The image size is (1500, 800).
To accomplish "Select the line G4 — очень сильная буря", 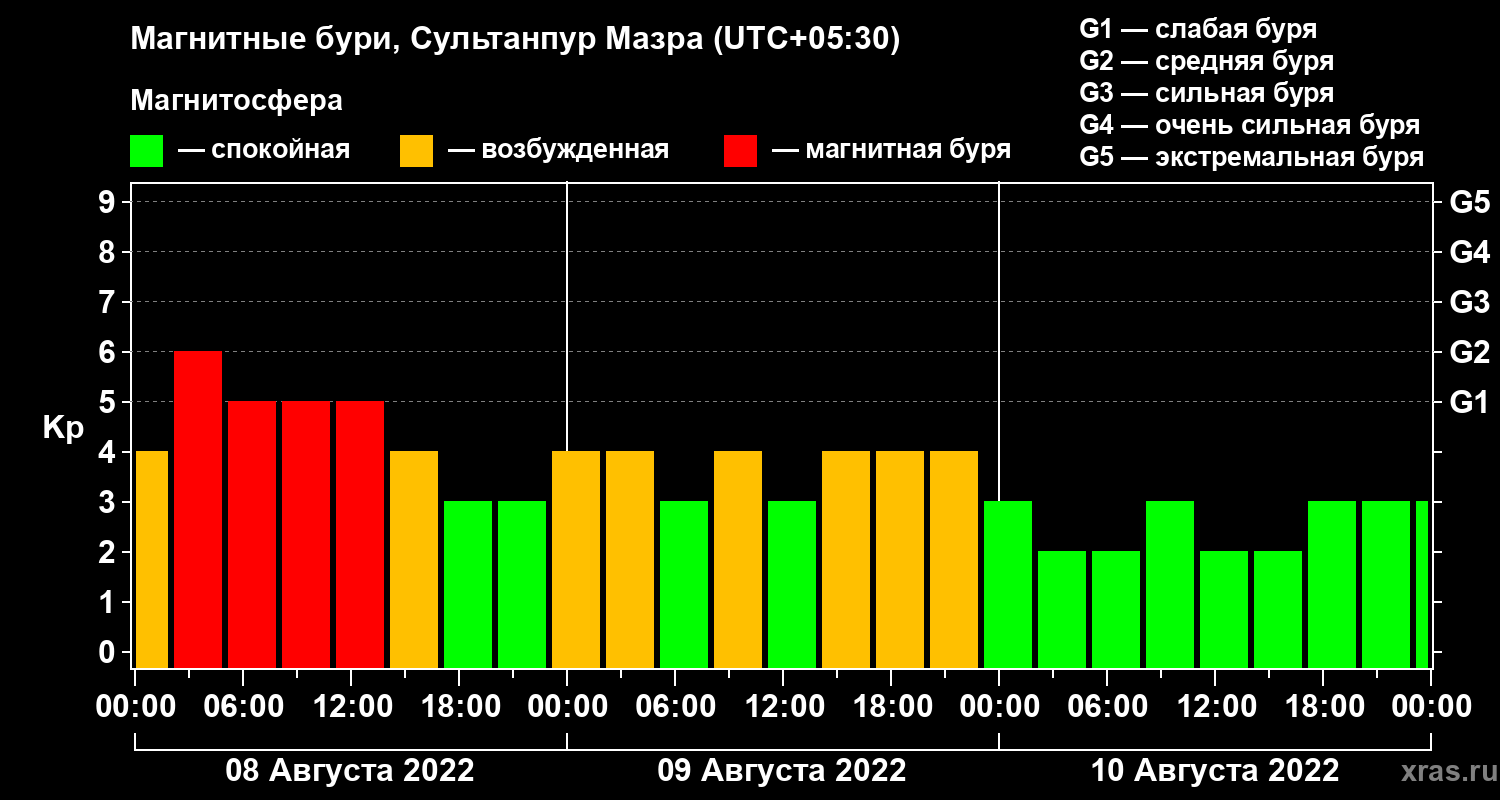I will [1250, 125].
